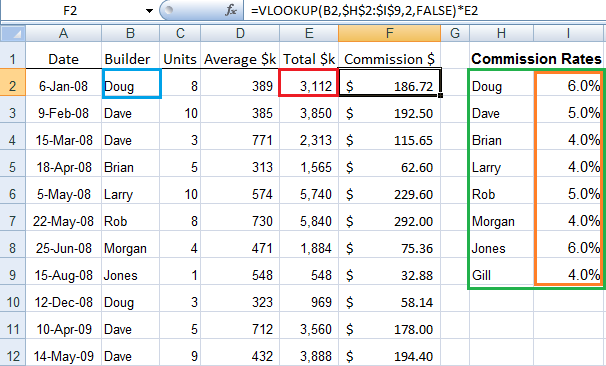Select the Total cell showing 969
This screenshot has width=606, height=366.
click(309, 299)
